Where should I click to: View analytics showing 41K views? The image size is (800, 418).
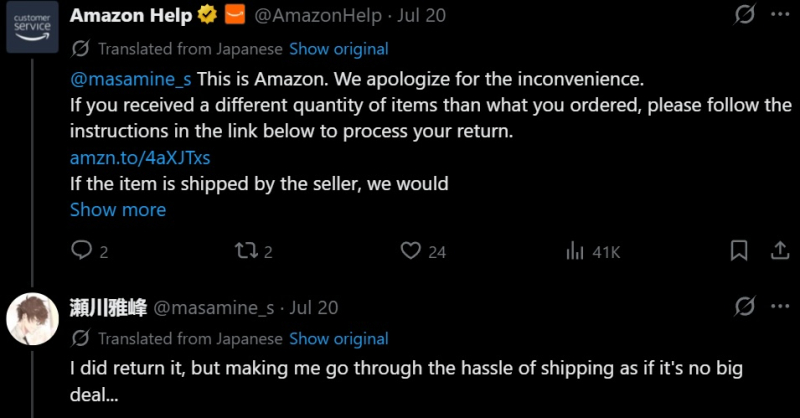[x=593, y=251]
